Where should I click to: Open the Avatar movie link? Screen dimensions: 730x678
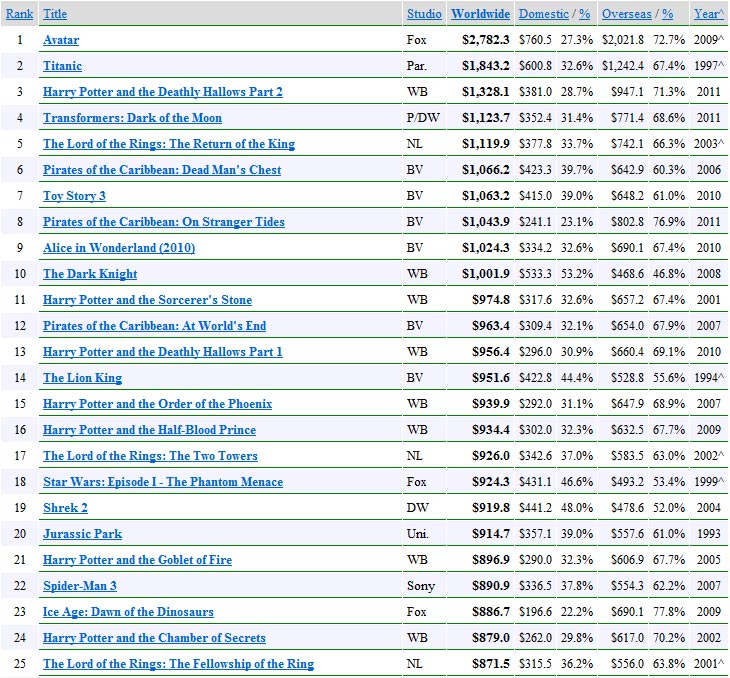coord(61,40)
